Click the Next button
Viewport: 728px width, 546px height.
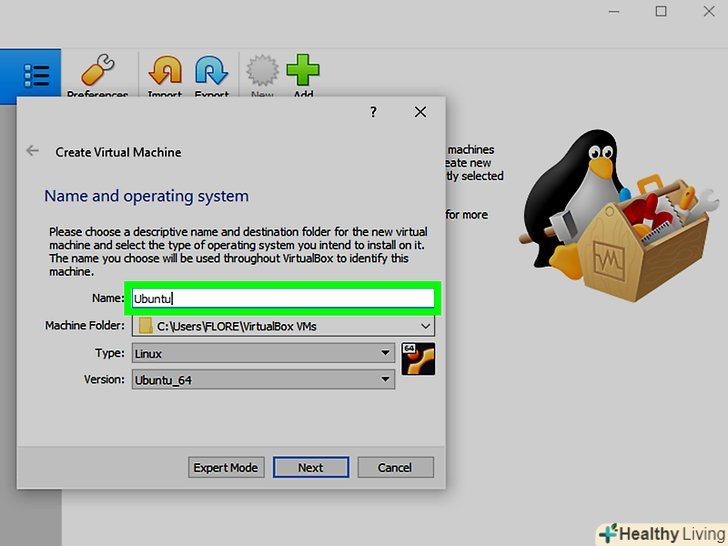coord(311,467)
